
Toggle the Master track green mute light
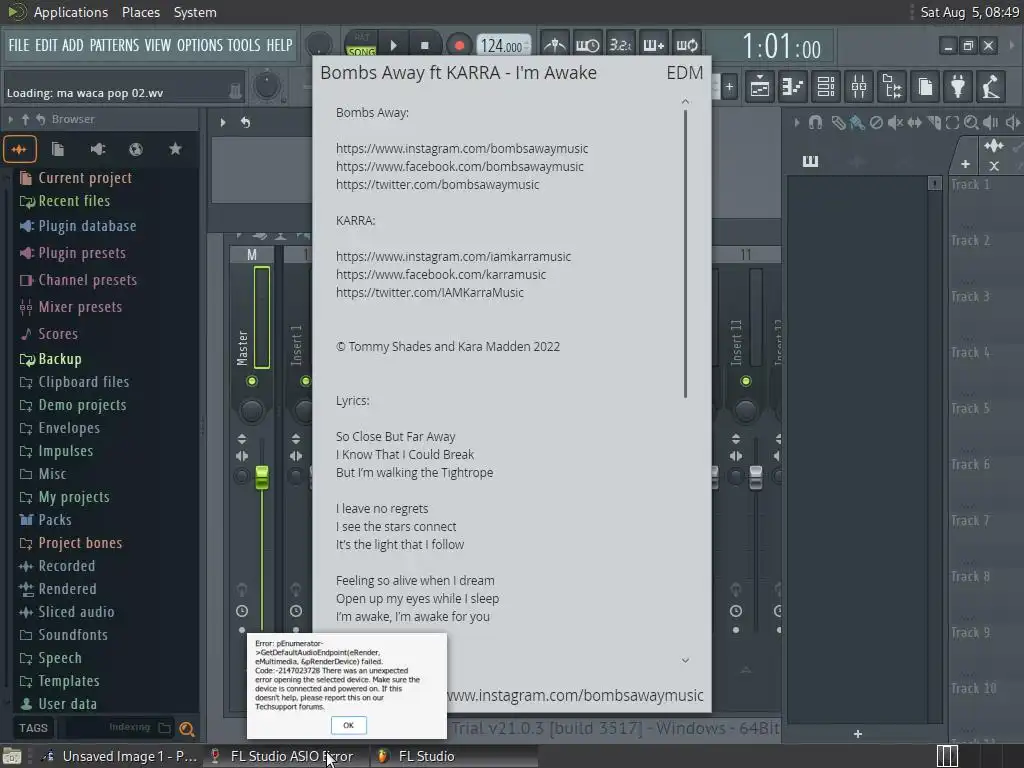click(252, 381)
